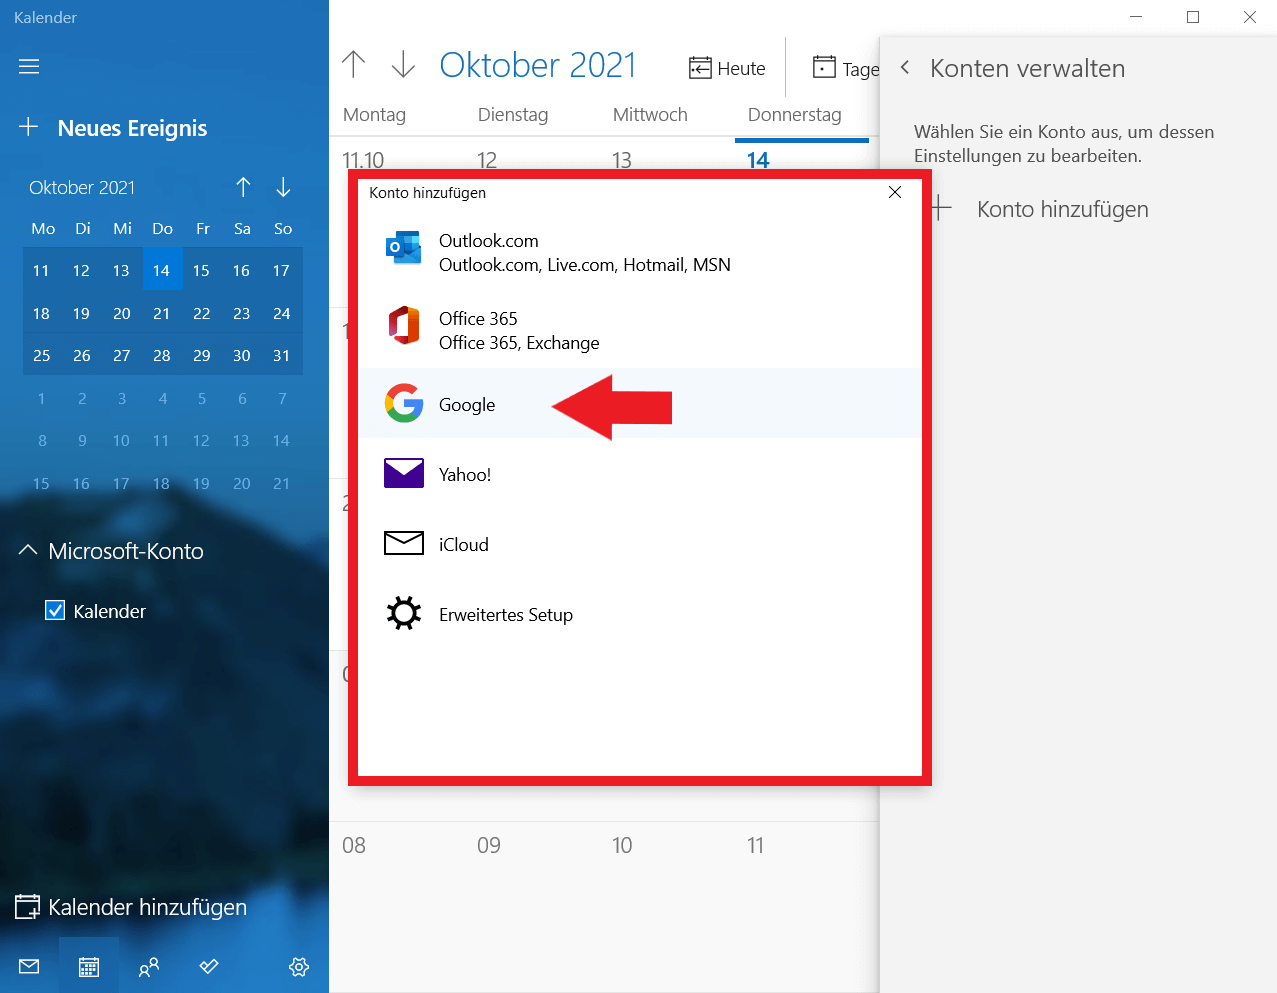Go to next month in mini calendar

(283, 187)
